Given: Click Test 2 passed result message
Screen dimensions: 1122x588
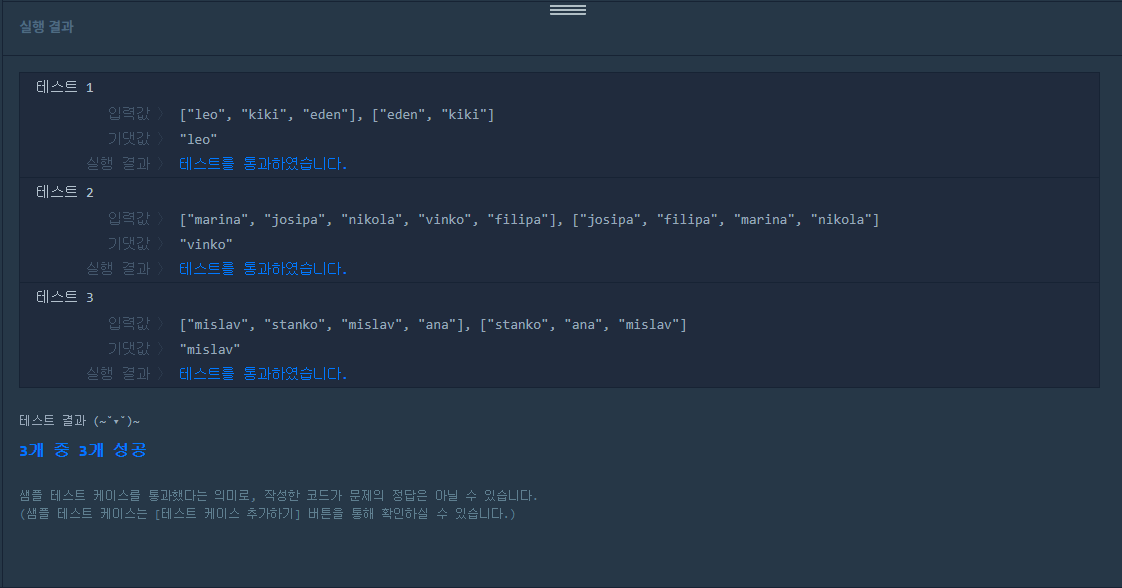Looking at the screenshot, I should 263,269.
